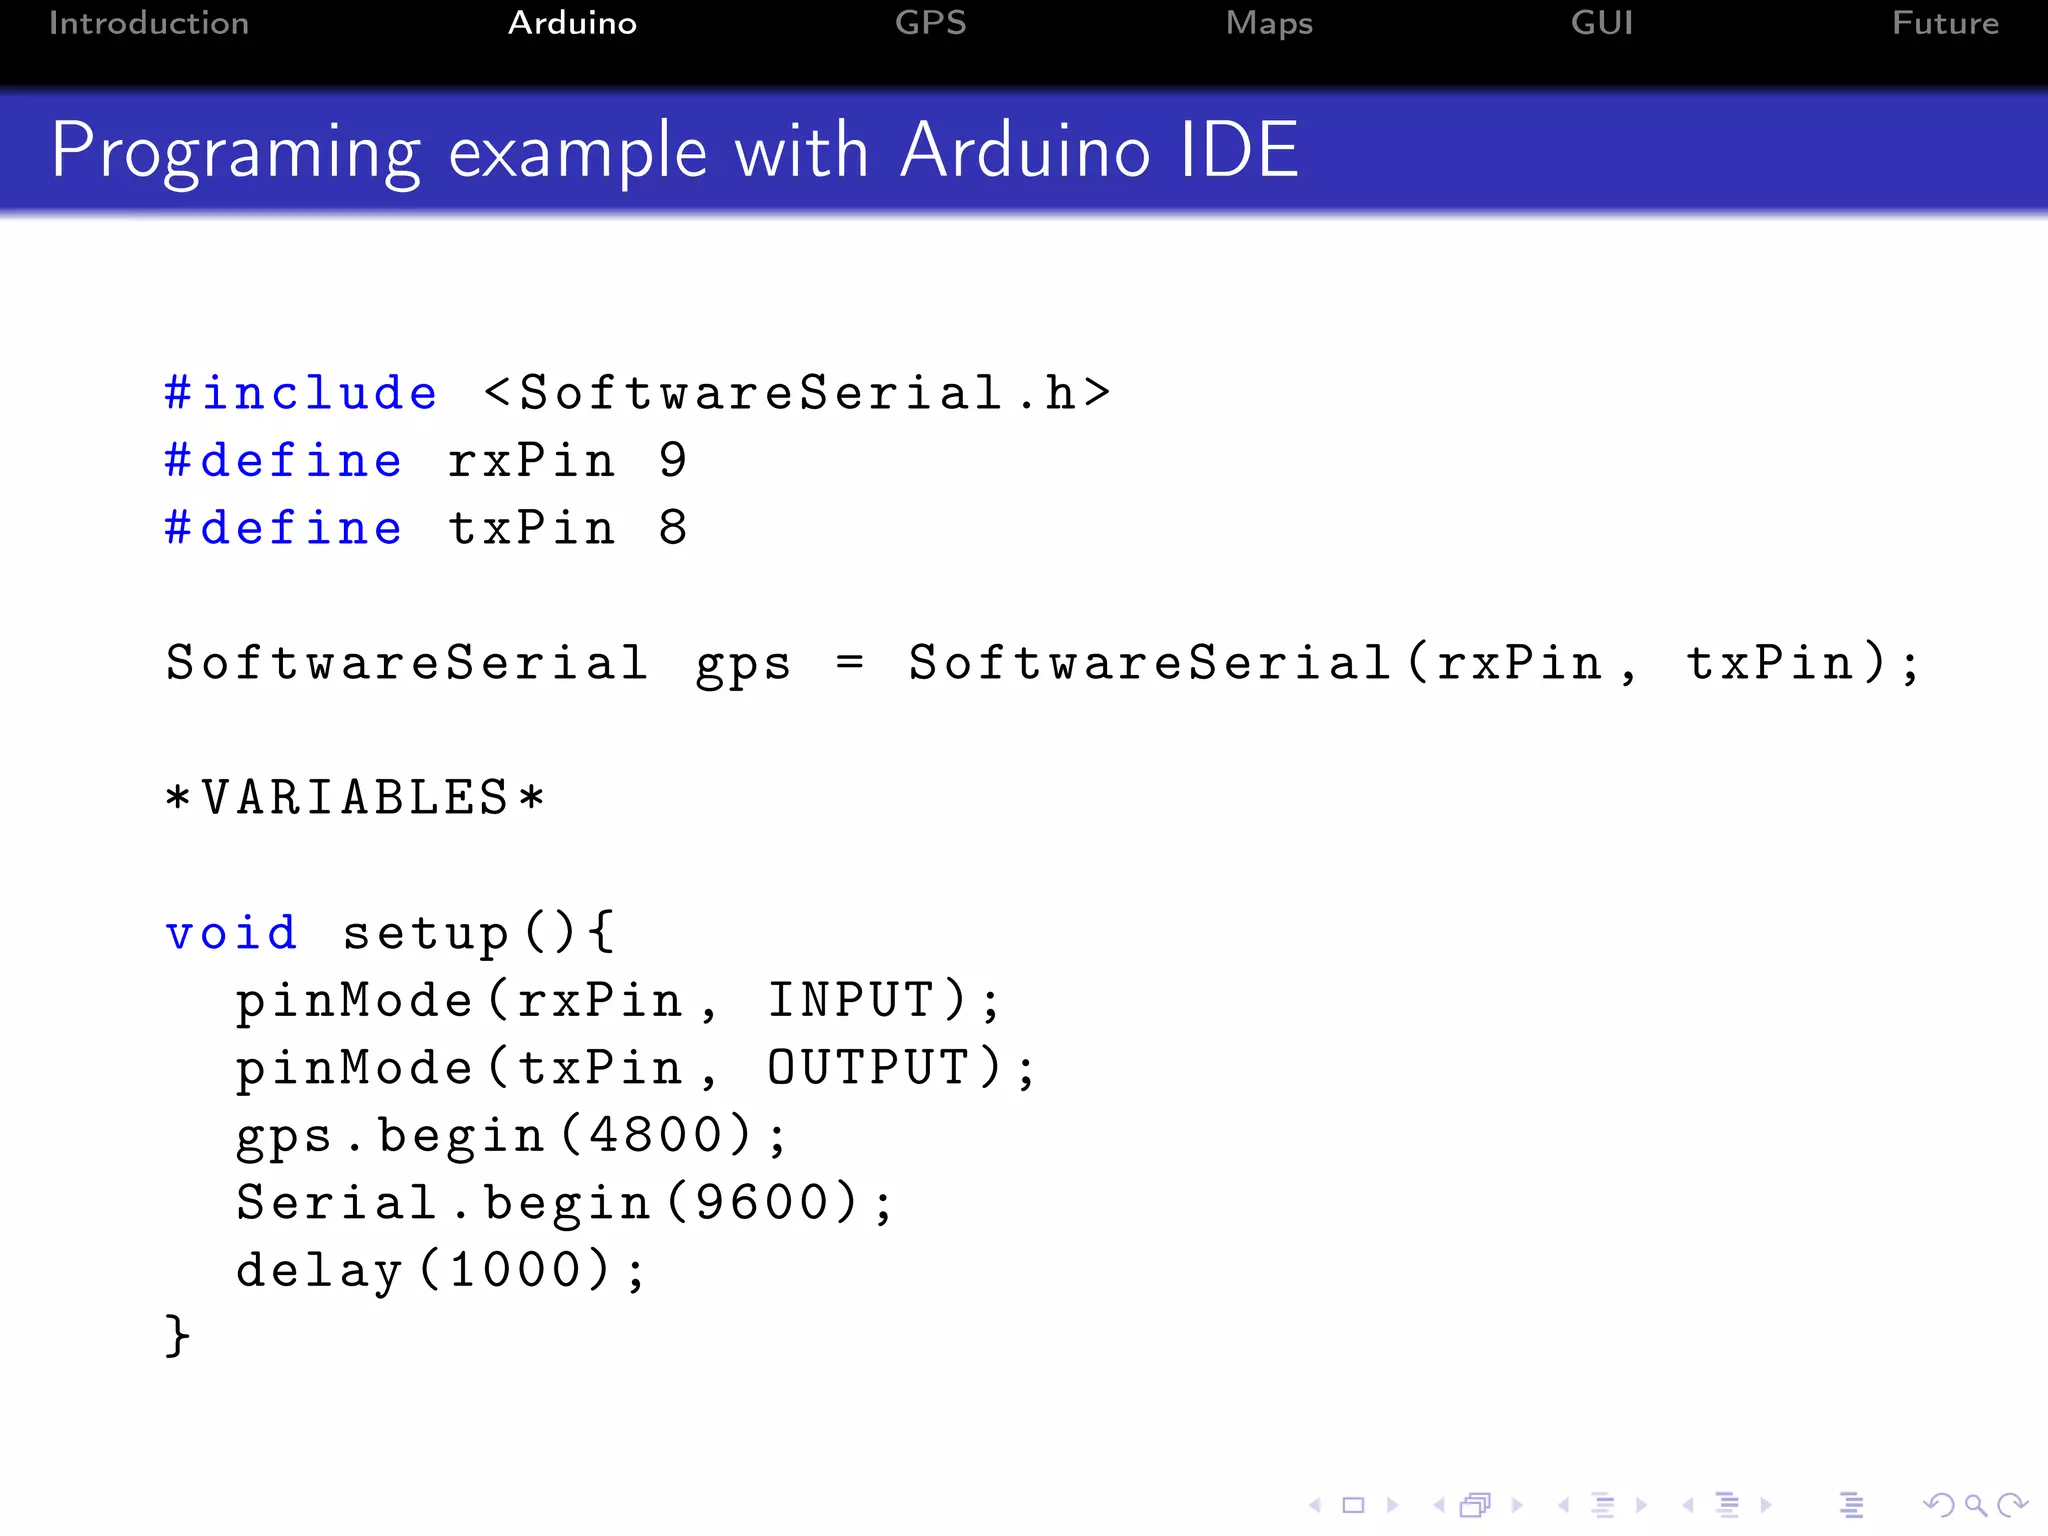Click the 'delay(1000);' line

[x=441, y=1271]
